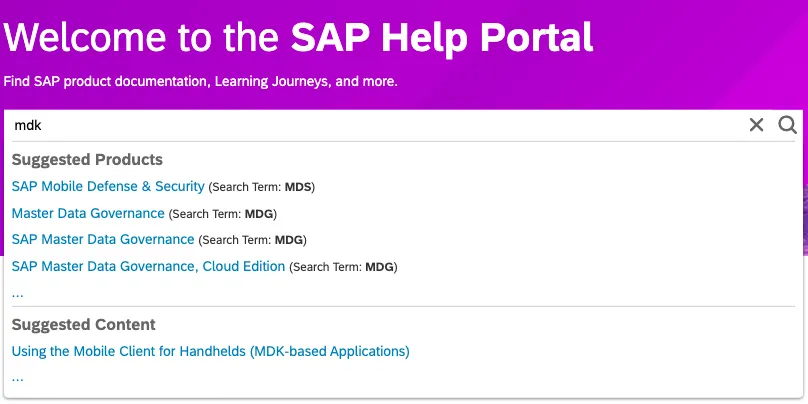Viewport: 808px width, 404px height.
Task: Click inside the search box containing 'mdk'
Action: (x=370, y=125)
